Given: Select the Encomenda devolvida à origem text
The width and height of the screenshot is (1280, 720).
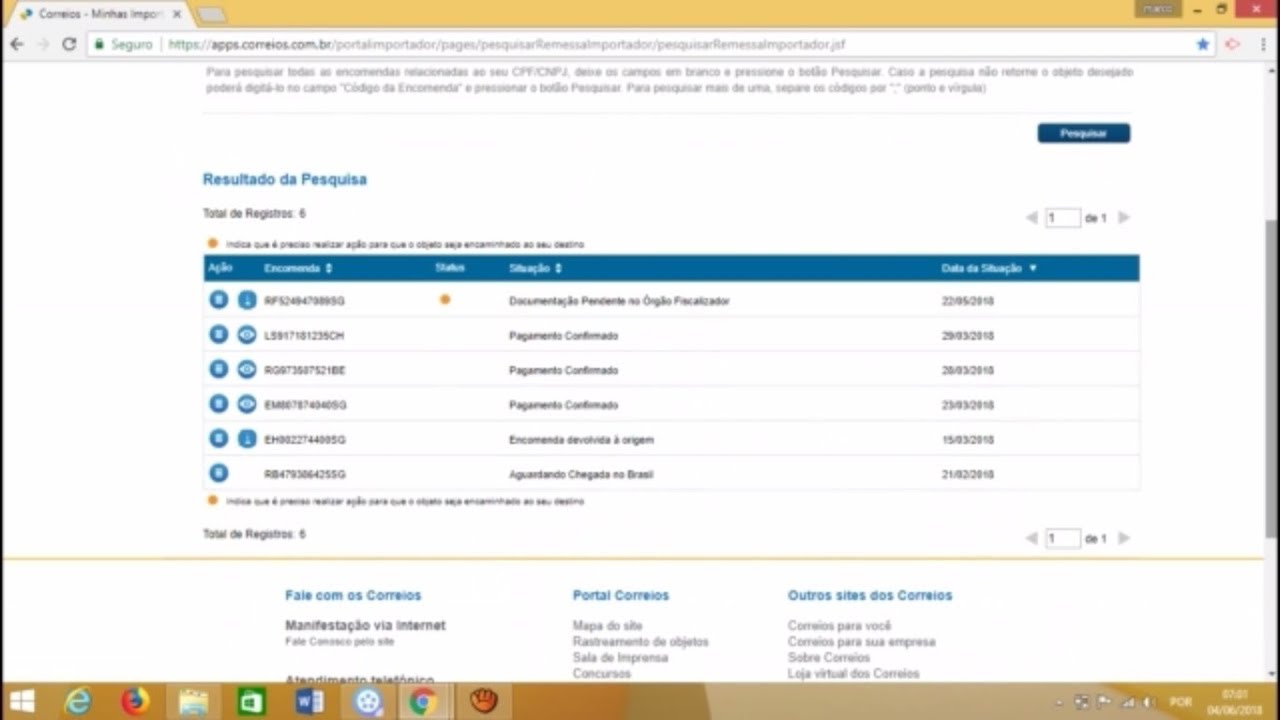Looking at the screenshot, I should coord(581,440).
